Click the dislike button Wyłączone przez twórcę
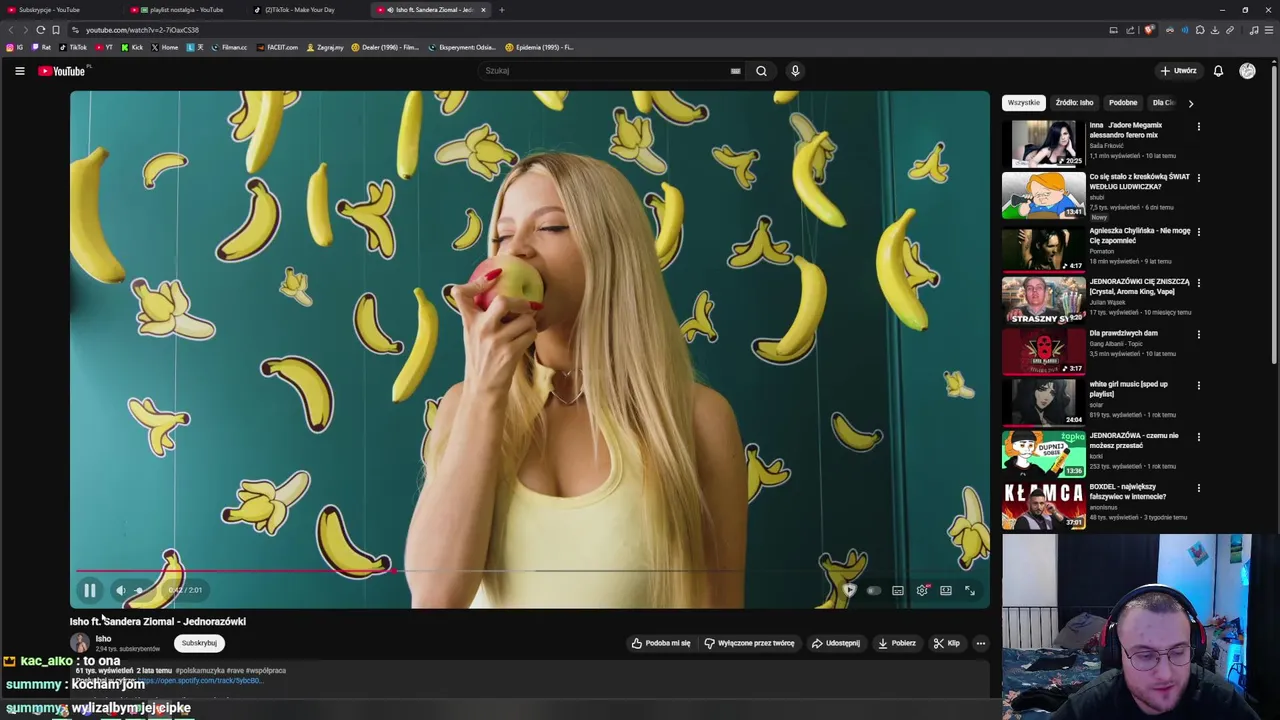 point(749,643)
